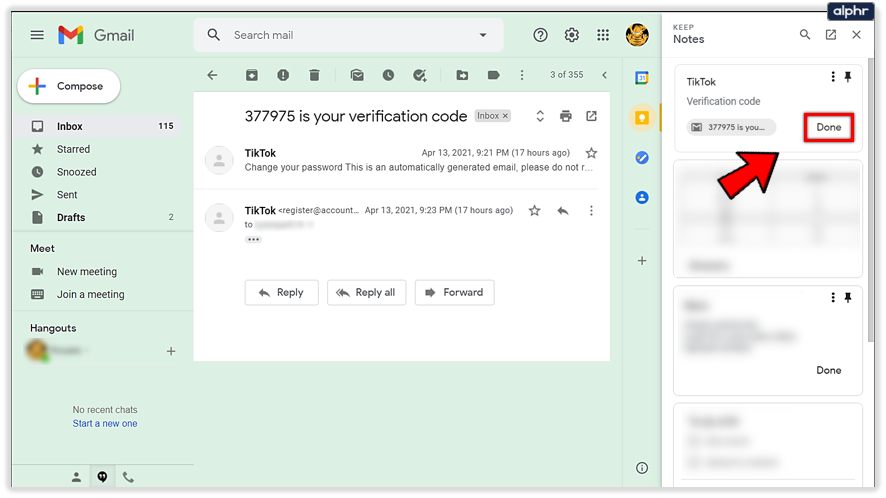
Task: Expand all messages in thread
Action: point(540,116)
